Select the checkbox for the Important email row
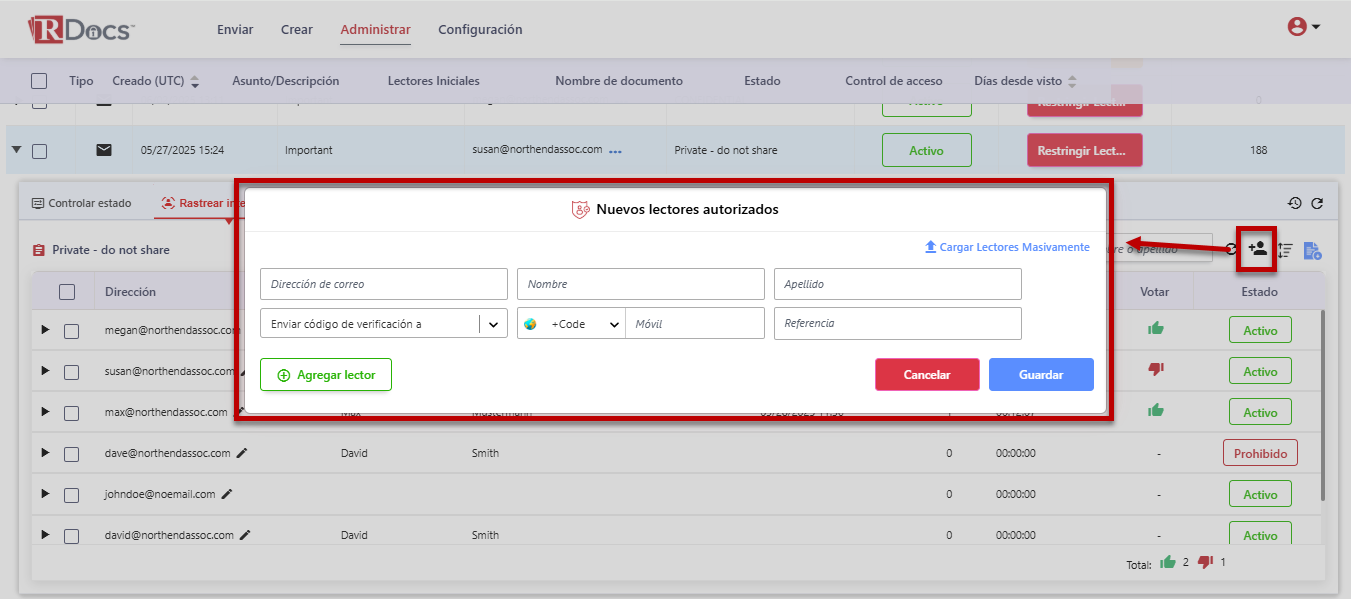Viewport: 1351px width, 599px height. click(40, 151)
